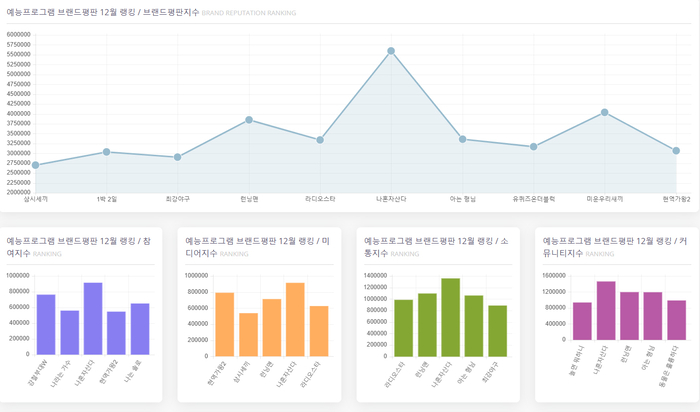Click the peak 나혼자산다 point on line chart
This screenshot has width=700, height=412.
coord(391,51)
